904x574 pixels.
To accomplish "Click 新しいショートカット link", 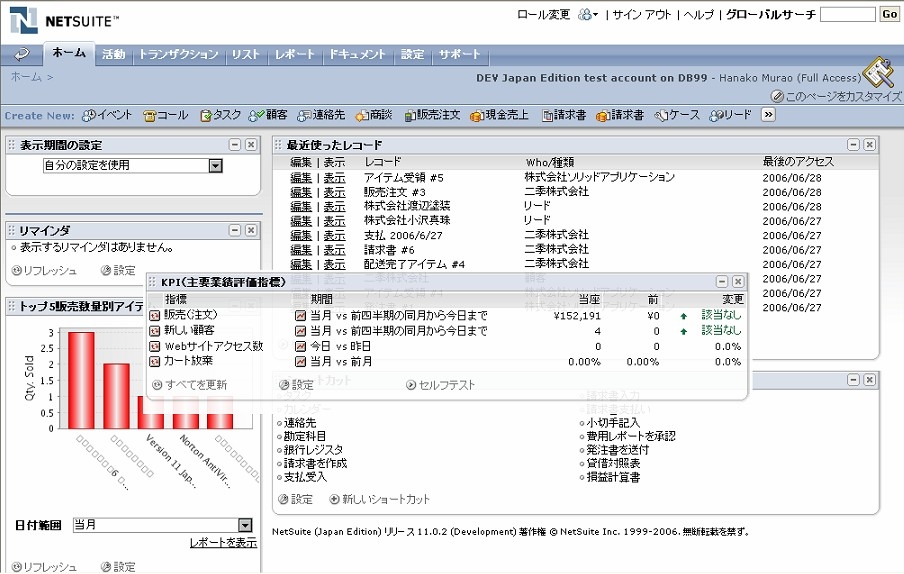I will [x=380, y=500].
